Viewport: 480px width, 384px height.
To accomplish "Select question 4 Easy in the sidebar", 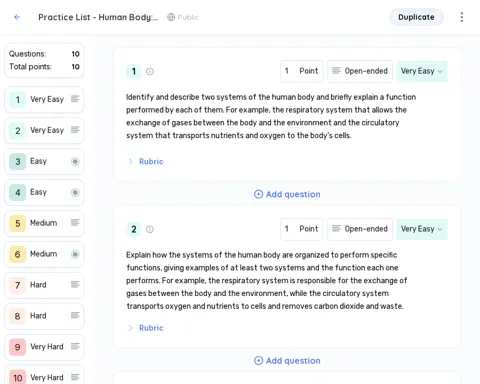I will (x=44, y=193).
